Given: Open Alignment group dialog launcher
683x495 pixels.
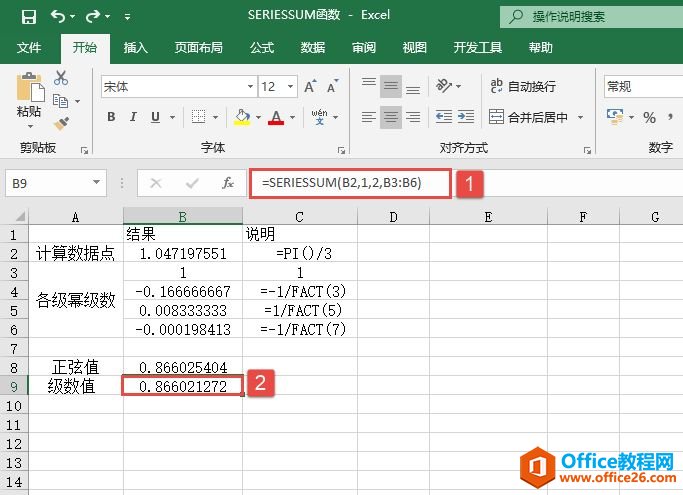Looking at the screenshot, I should coord(587,150).
